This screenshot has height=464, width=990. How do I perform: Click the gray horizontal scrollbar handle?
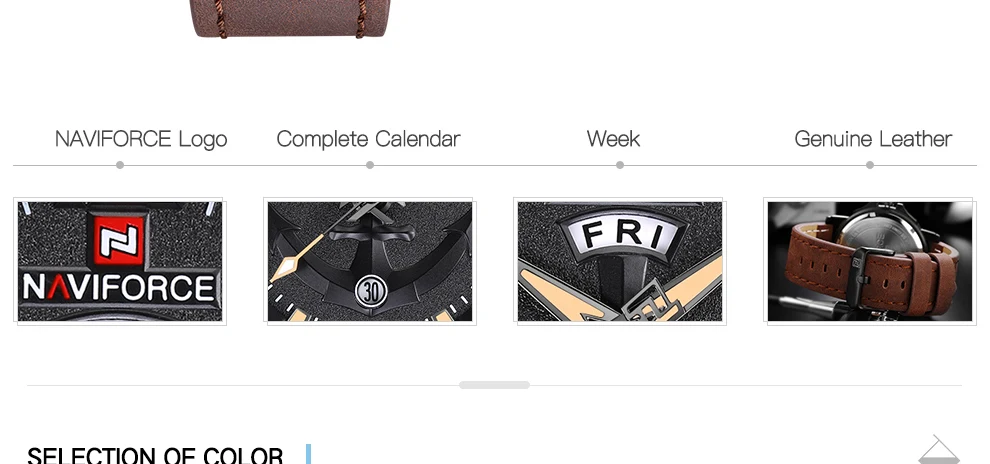[494, 385]
